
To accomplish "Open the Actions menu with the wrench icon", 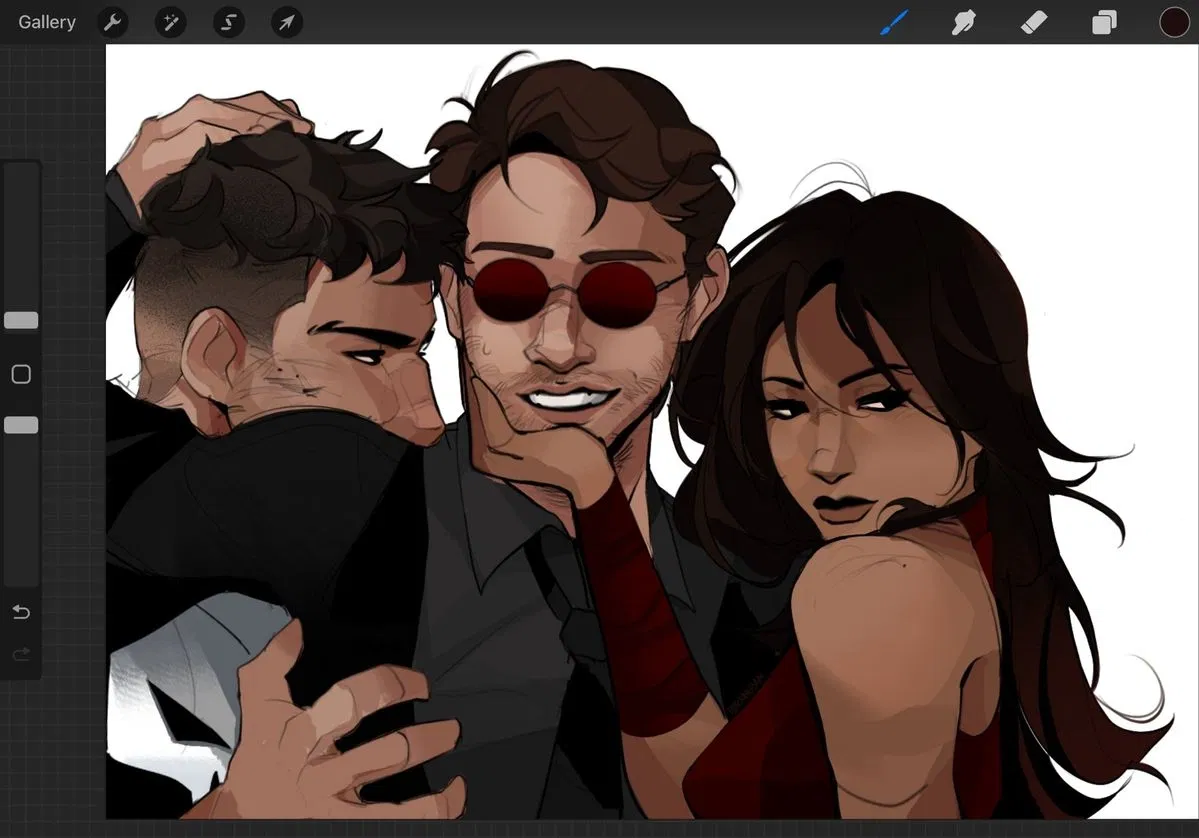I will pos(112,22).
